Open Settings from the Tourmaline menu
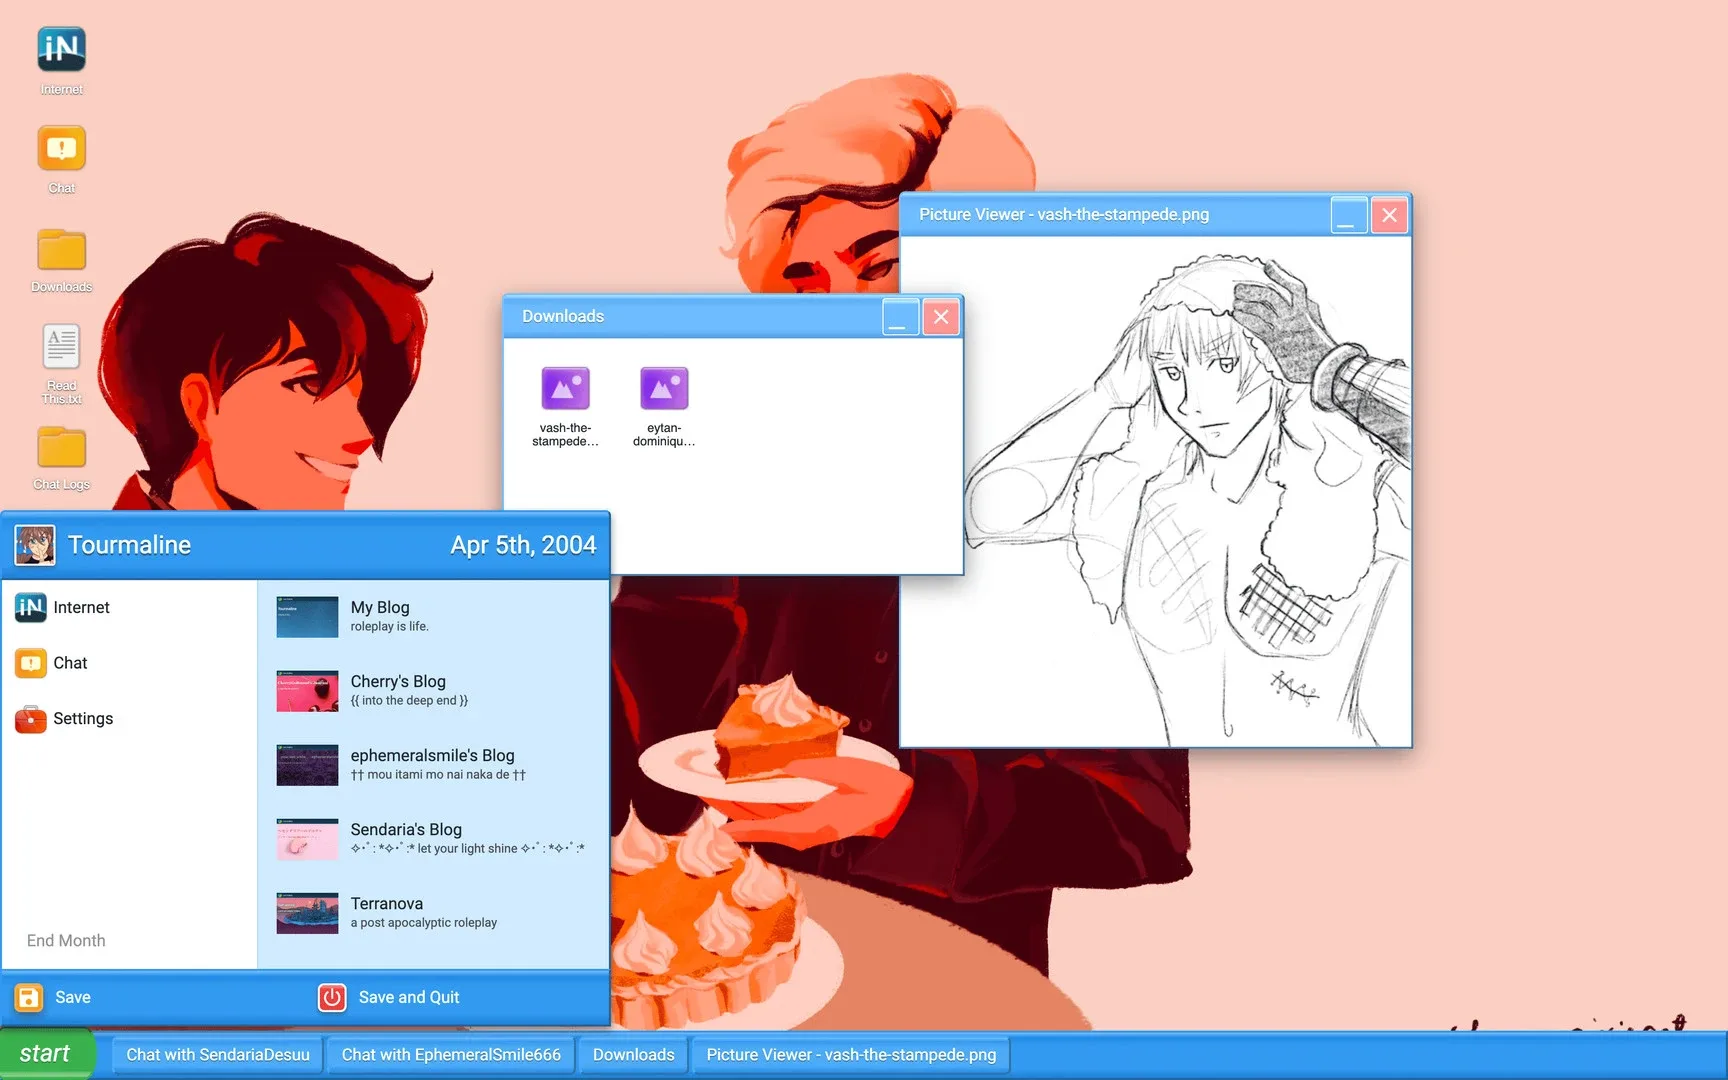Image resolution: width=1728 pixels, height=1080 pixels. pos(83,718)
